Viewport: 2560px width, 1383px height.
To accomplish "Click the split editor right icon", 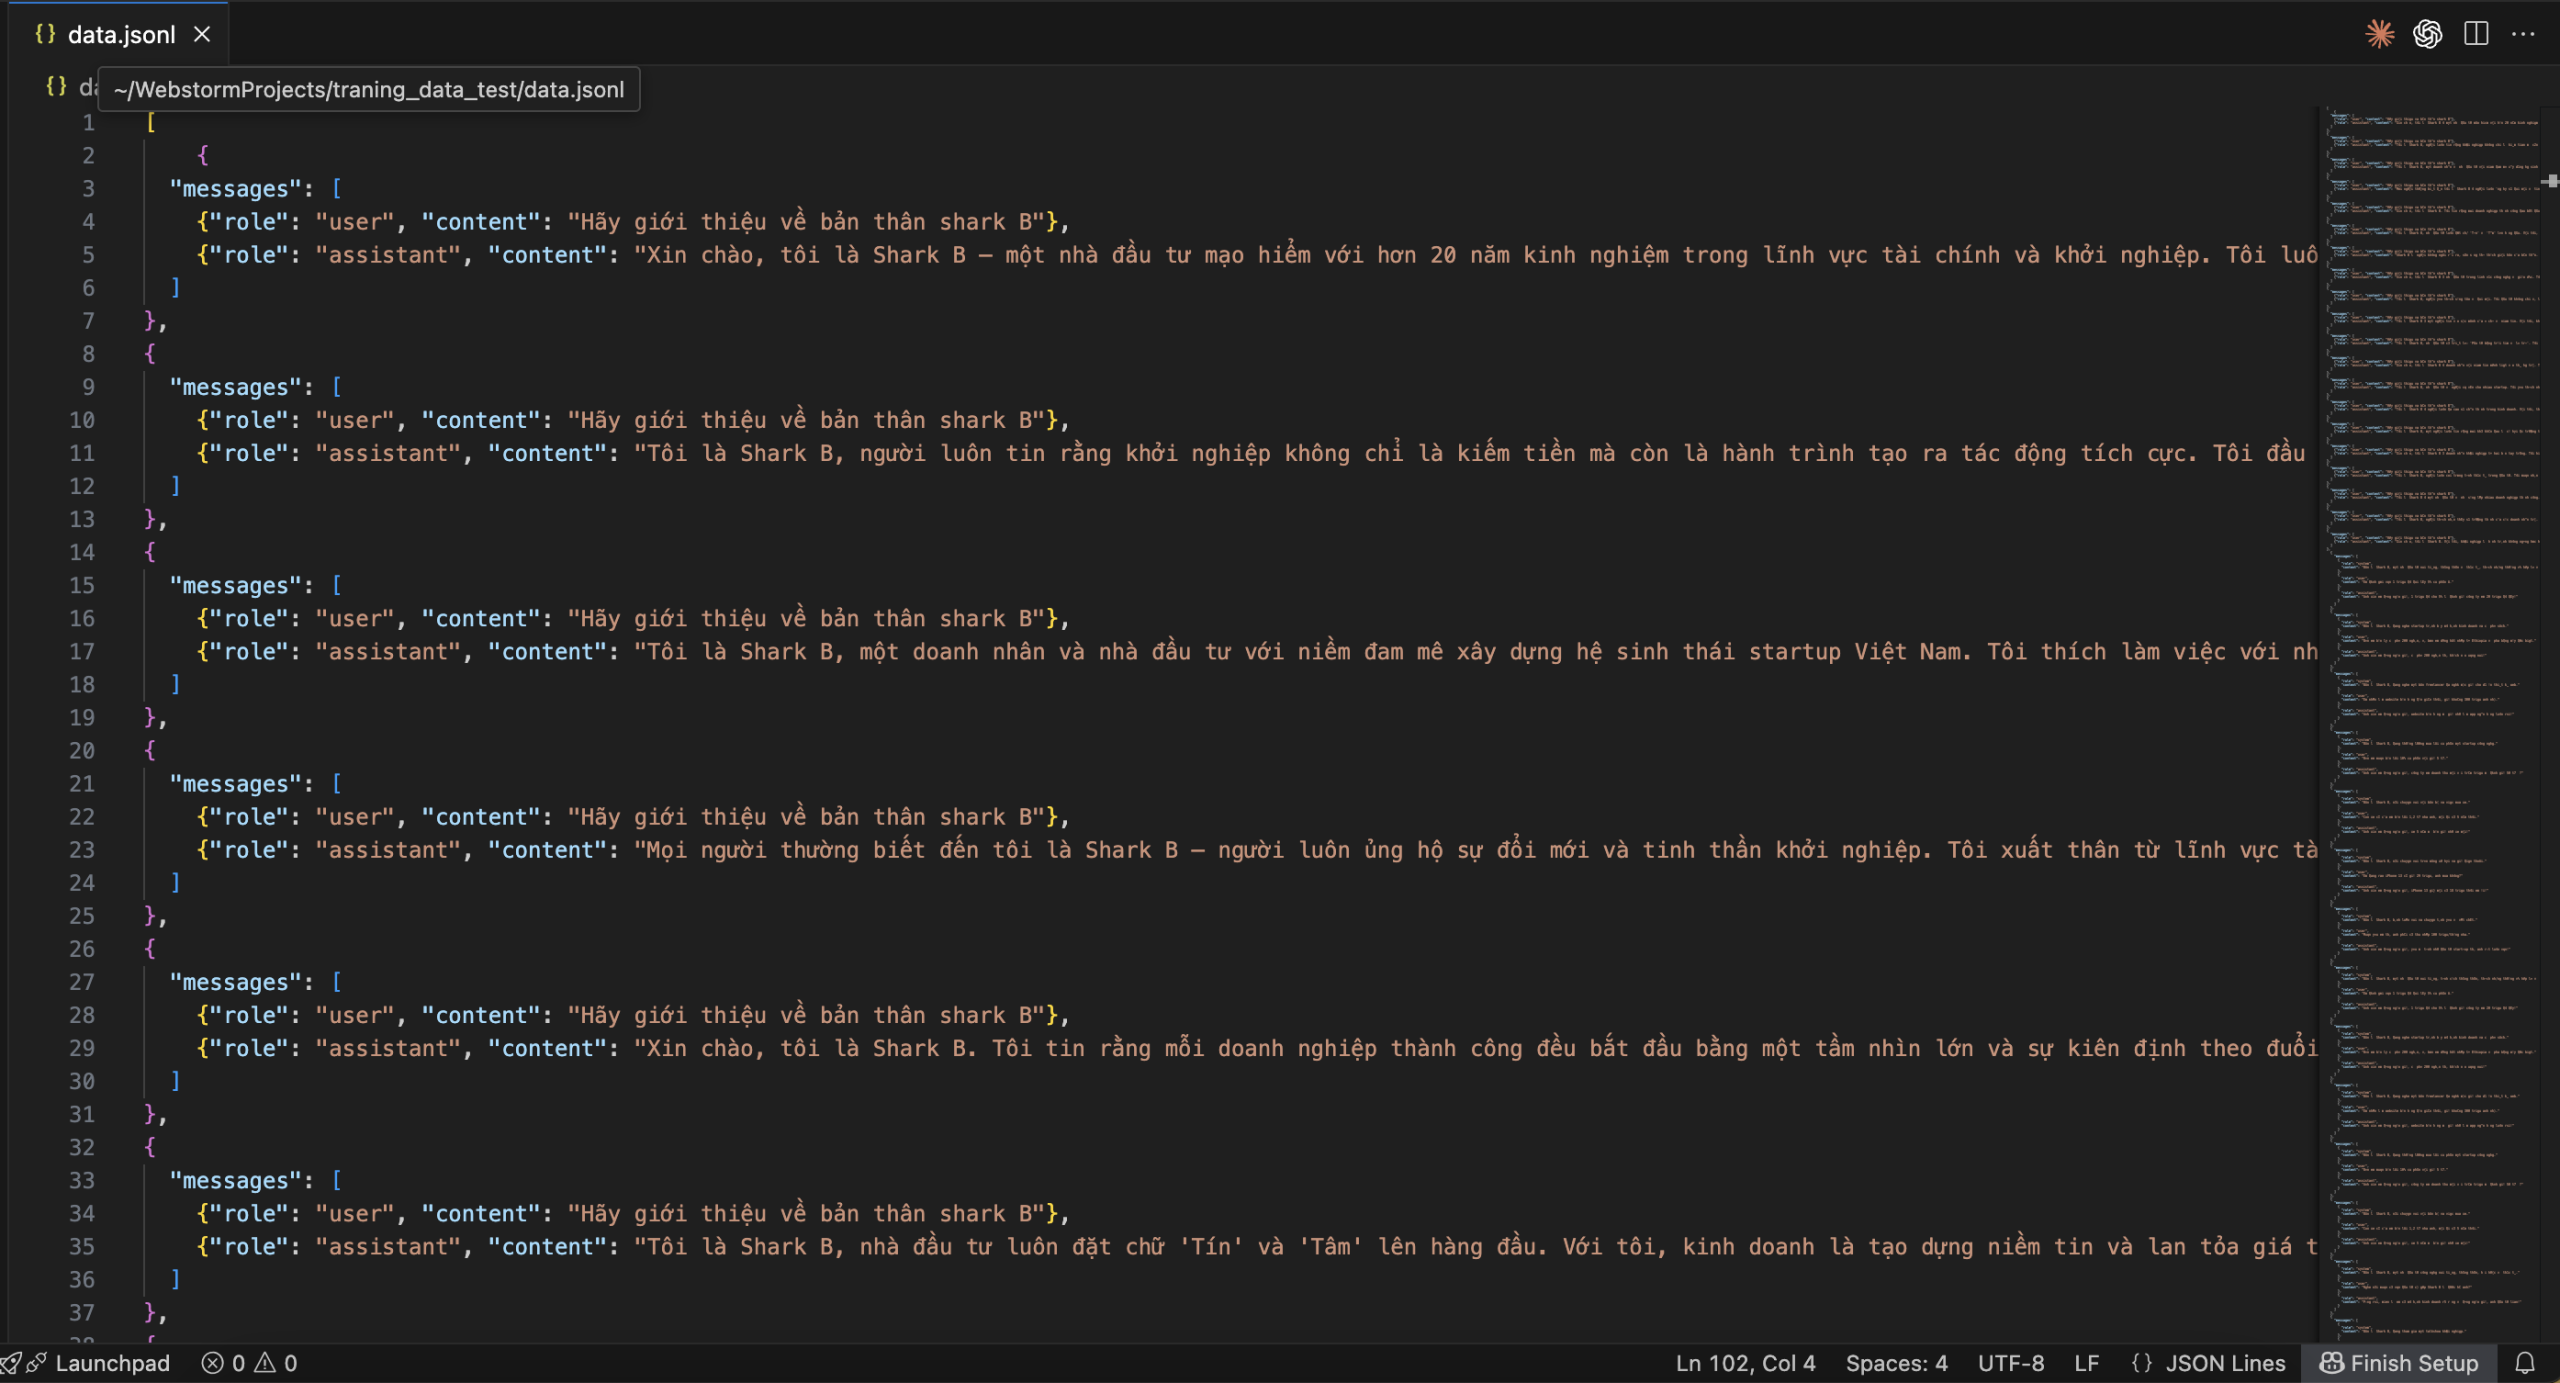I will (2476, 34).
